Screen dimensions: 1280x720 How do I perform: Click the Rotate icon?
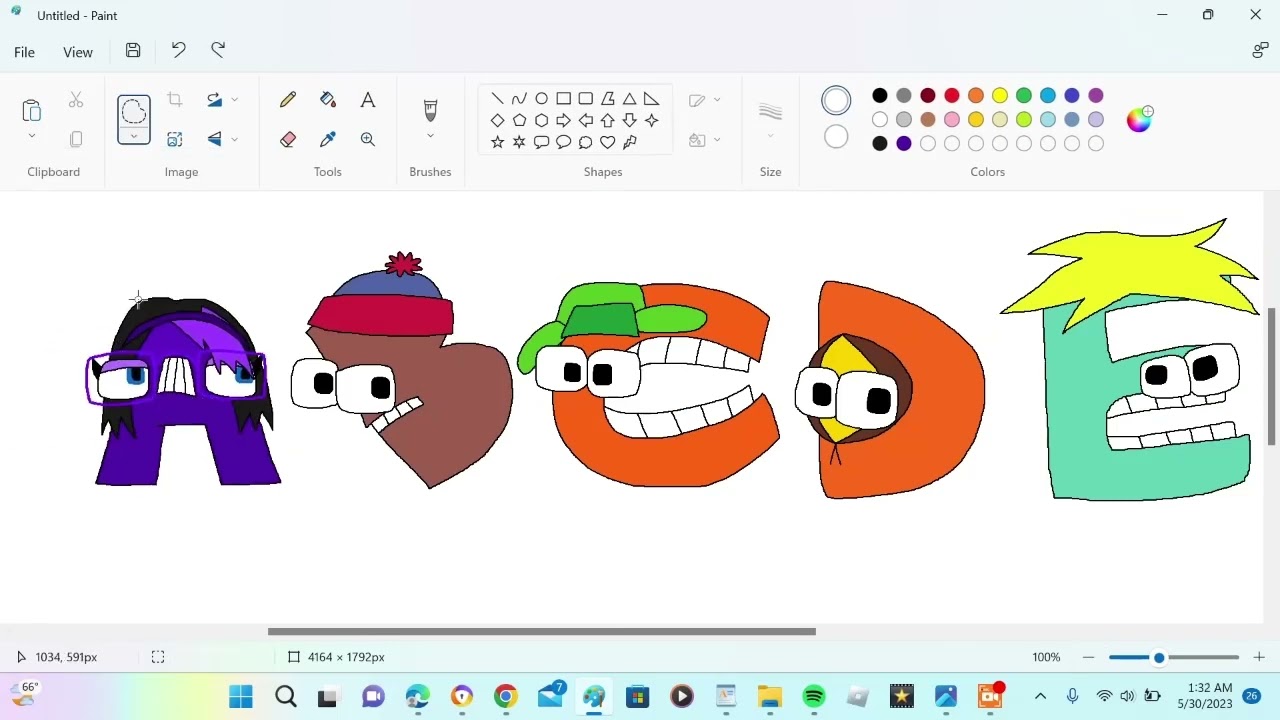pyautogui.click(x=214, y=100)
